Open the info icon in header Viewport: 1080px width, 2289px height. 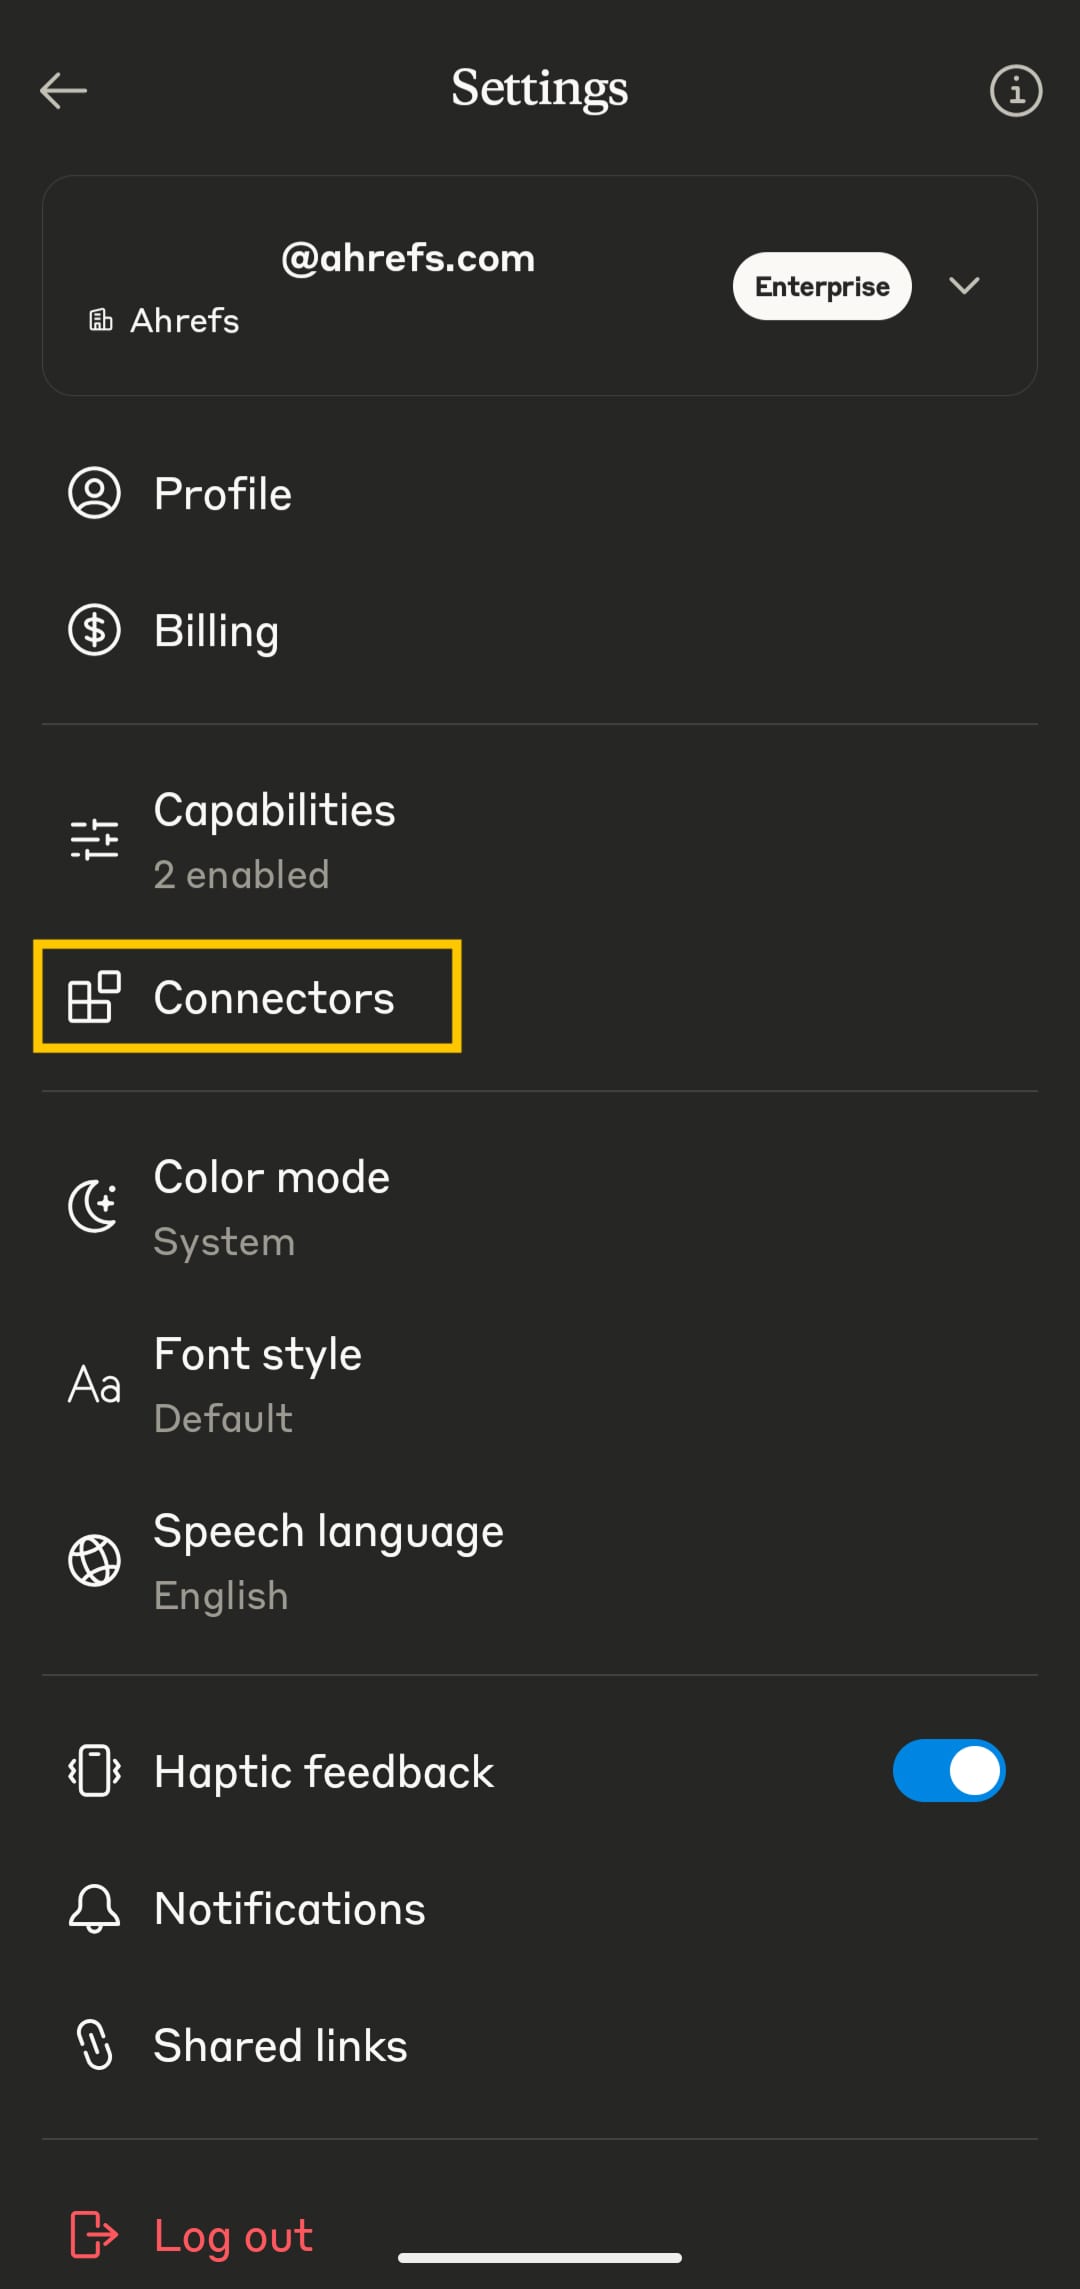click(x=1015, y=91)
